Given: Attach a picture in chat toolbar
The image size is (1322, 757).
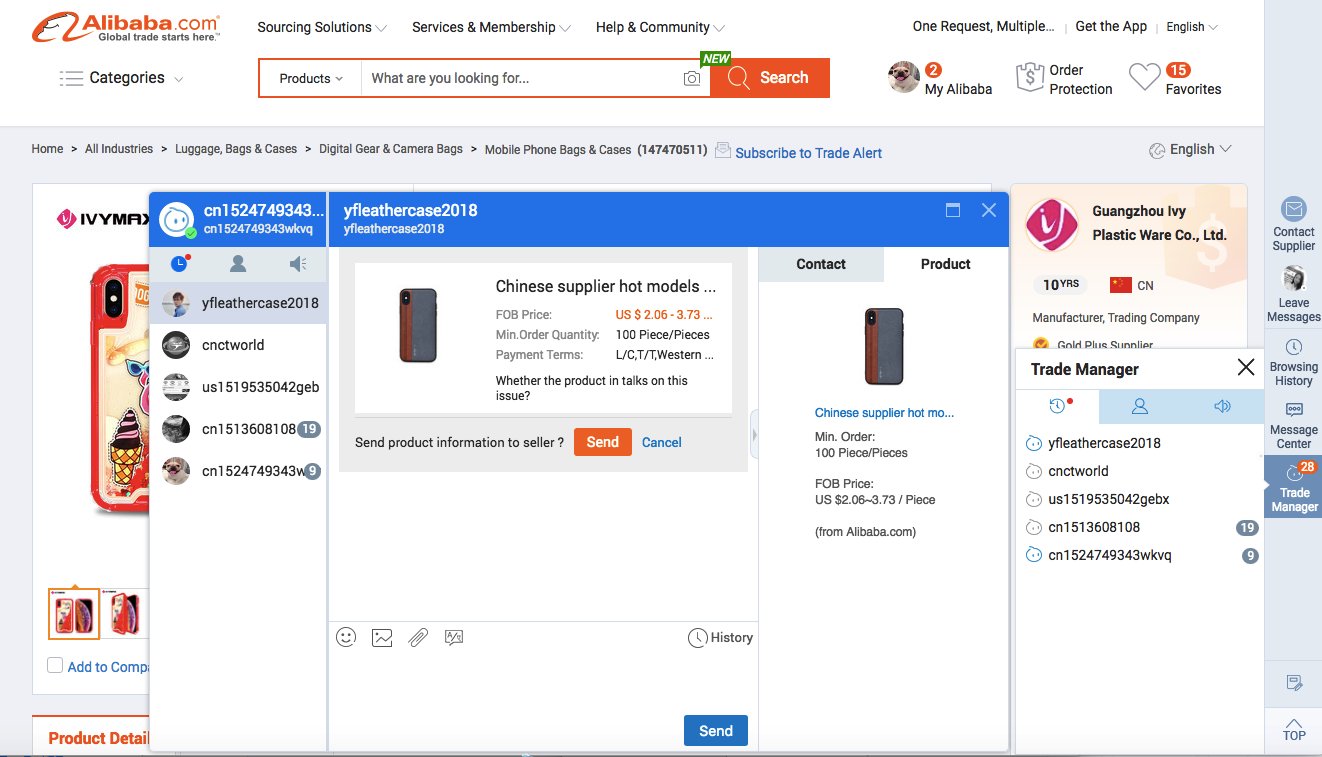Looking at the screenshot, I should tap(382, 637).
